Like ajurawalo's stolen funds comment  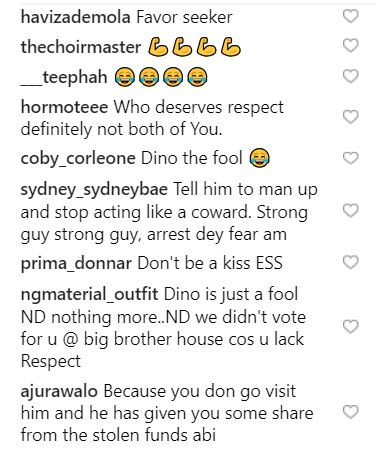pyautogui.click(x=350, y=412)
